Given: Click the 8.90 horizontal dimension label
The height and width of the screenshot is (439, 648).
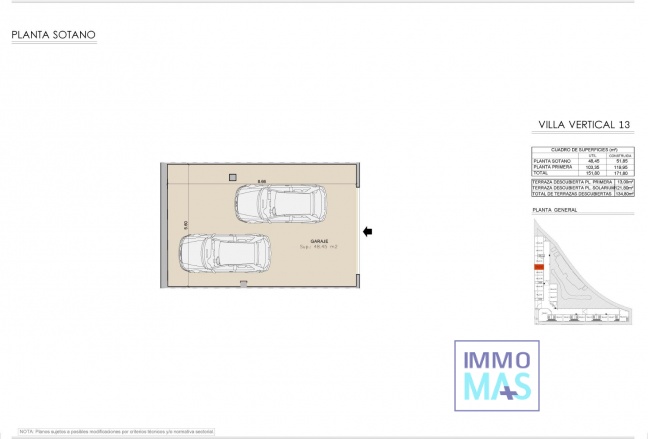Looking at the screenshot, I should 262,180.
